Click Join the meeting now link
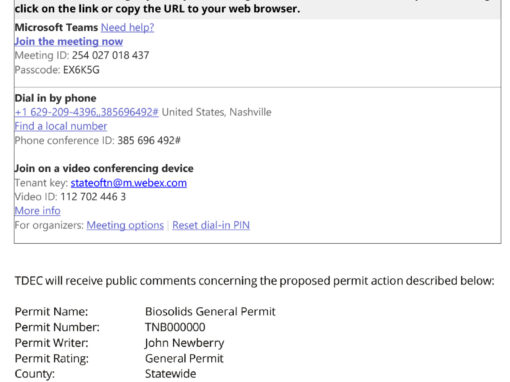The image size is (510, 382). pos(69,42)
